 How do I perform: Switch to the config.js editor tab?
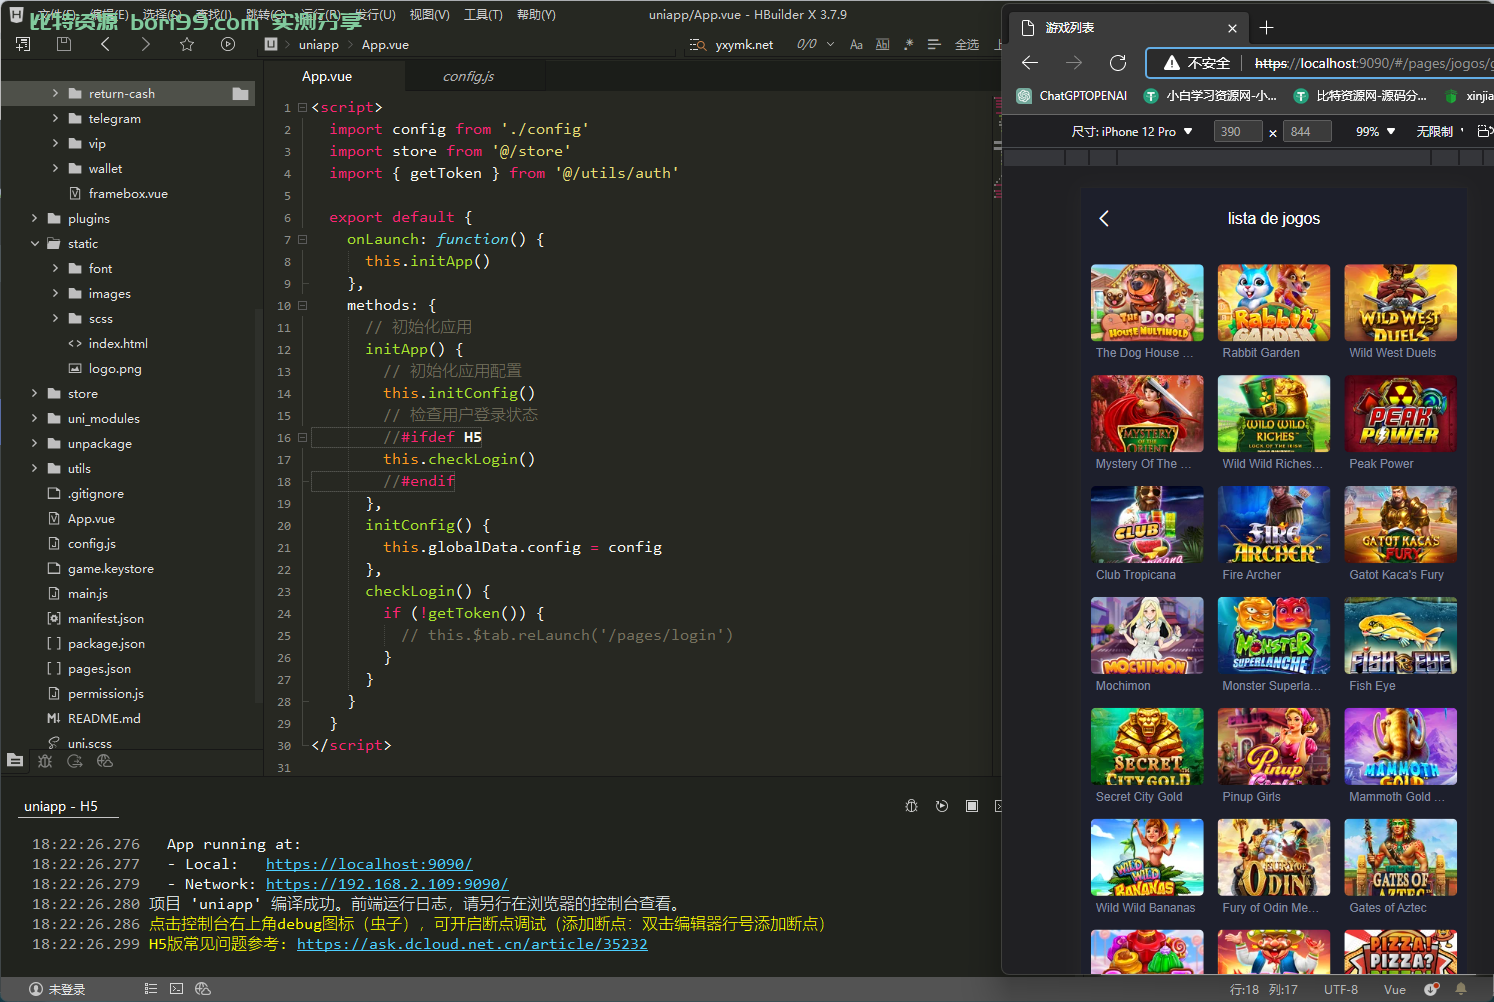468,76
